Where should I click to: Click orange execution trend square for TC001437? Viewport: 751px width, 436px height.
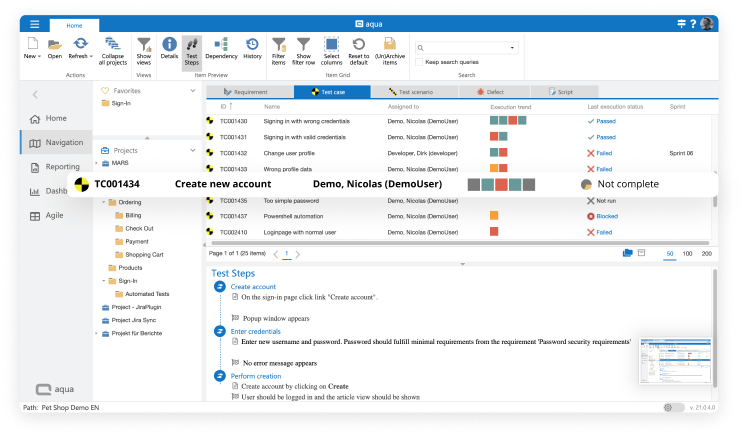tap(494, 216)
